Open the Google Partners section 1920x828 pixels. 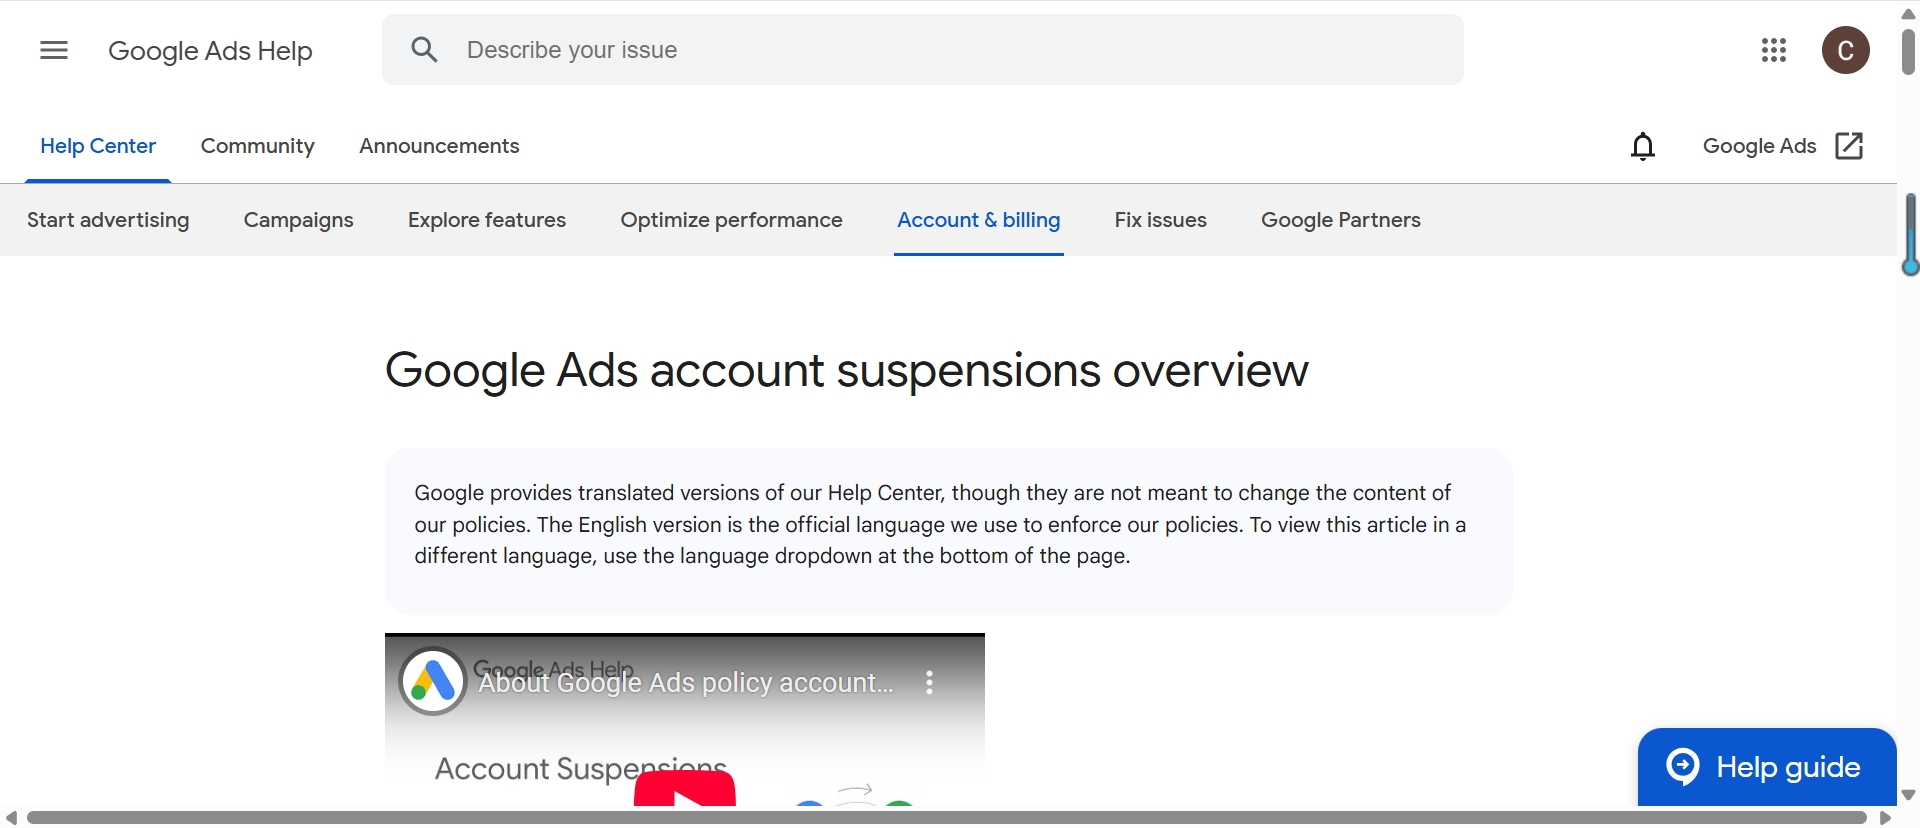(1341, 220)
